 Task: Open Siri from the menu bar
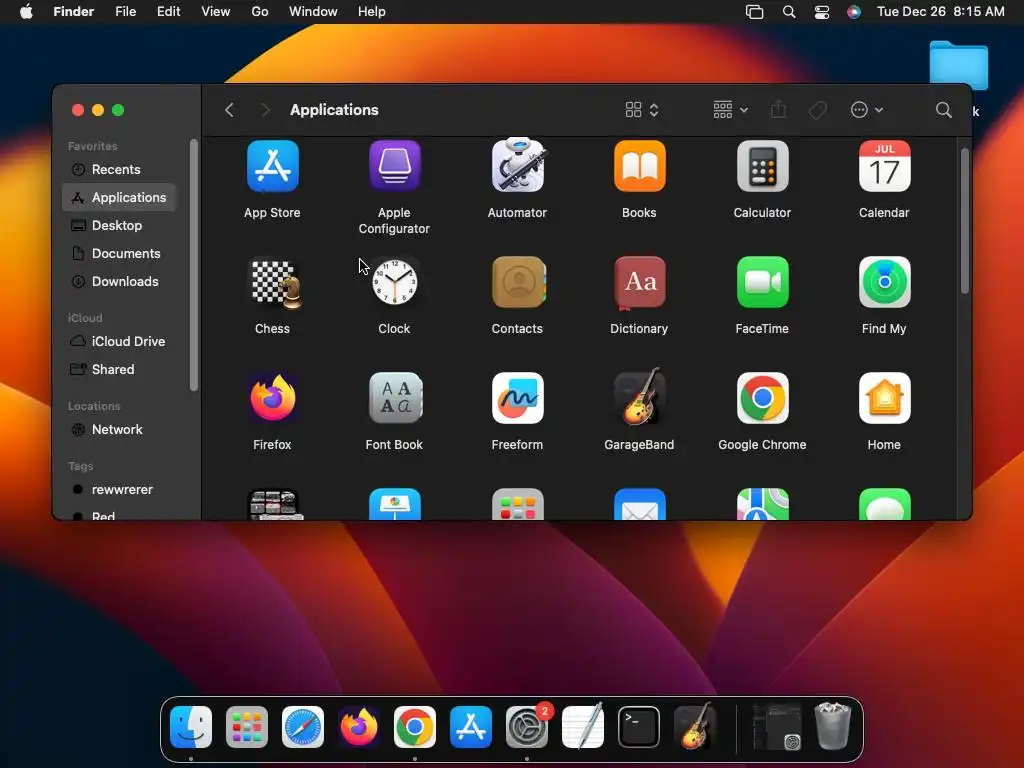[x=854, y=12]
